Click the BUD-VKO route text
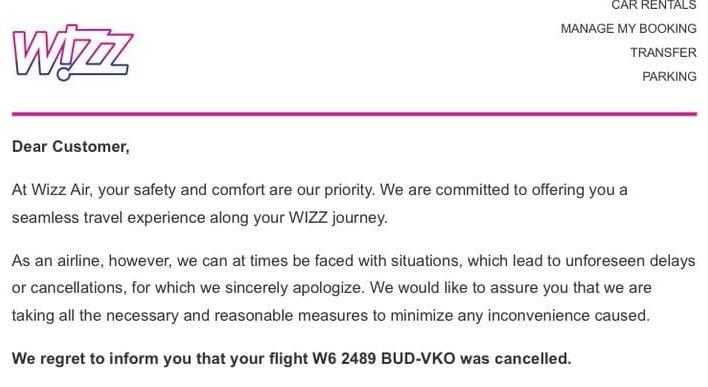This screenshot has height=387, width=708. [x=419, y=359]
